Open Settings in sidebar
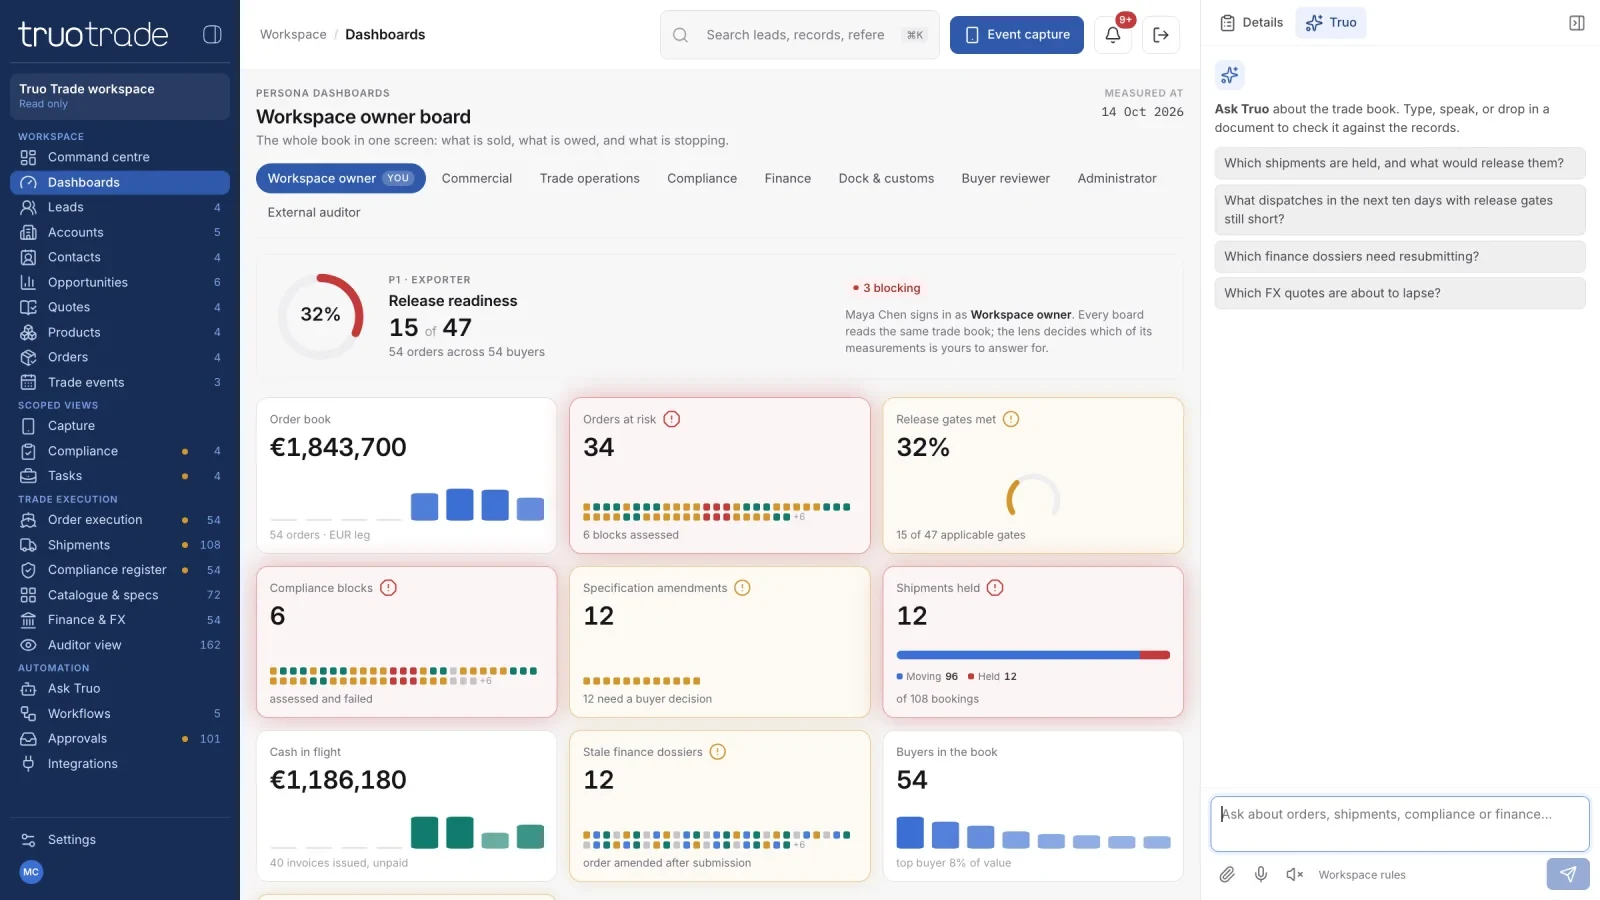1600x900 pixels. [x=120, y=840]
